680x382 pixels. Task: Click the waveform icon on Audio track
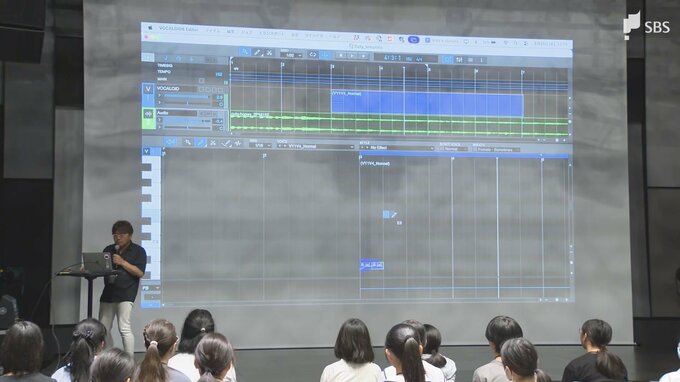pos(148,114)
